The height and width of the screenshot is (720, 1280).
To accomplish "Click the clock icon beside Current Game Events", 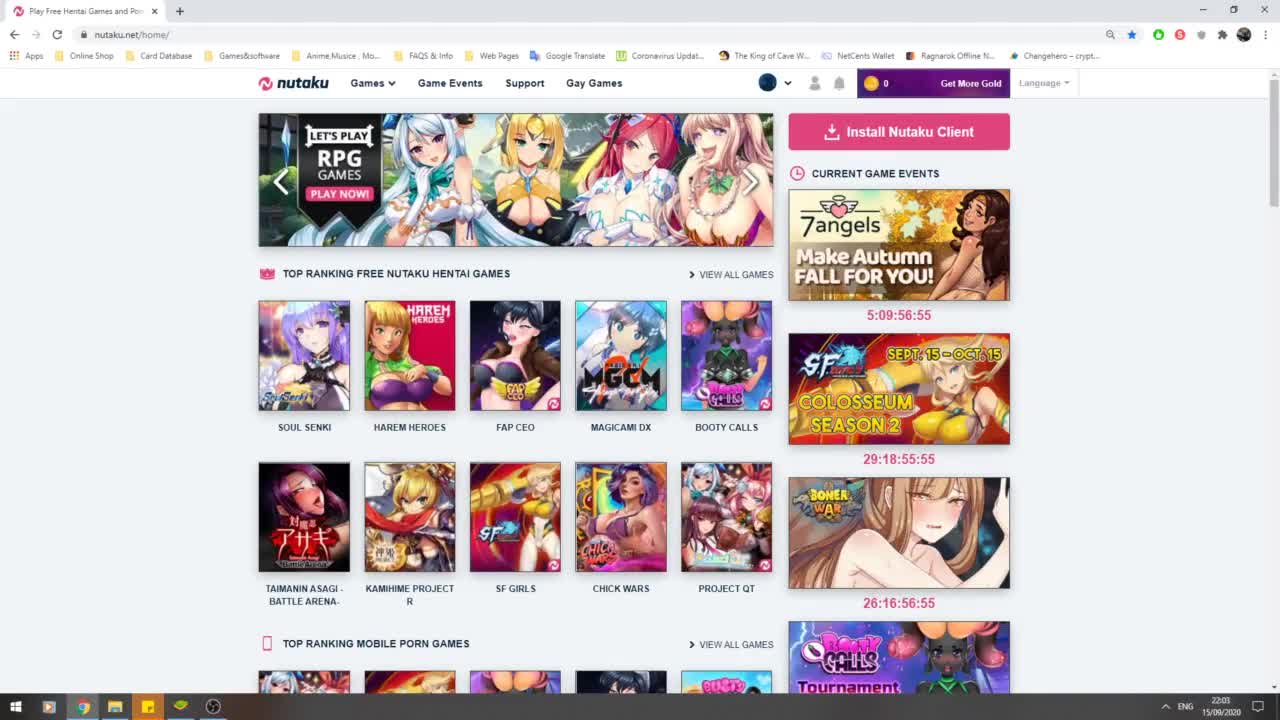I will point(797,173).
